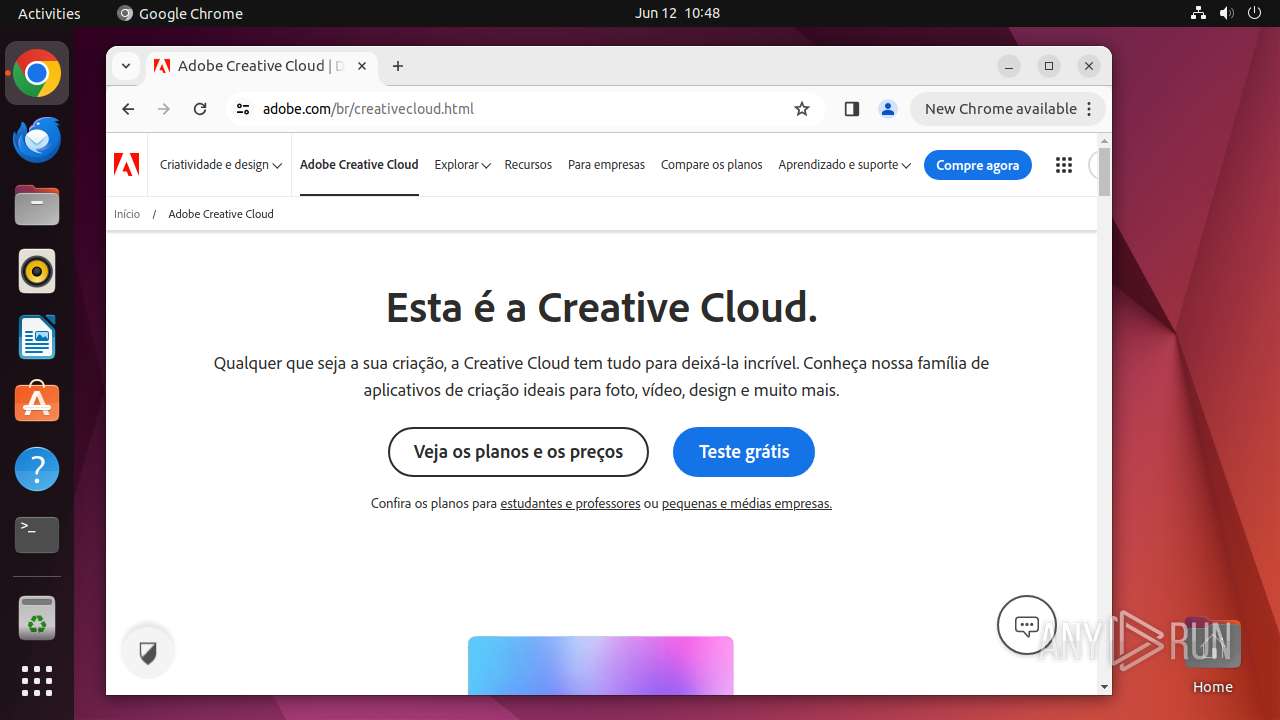Expand Aprendizado e suporte dropdown
1280x720 pixels.
pos(844,165)
